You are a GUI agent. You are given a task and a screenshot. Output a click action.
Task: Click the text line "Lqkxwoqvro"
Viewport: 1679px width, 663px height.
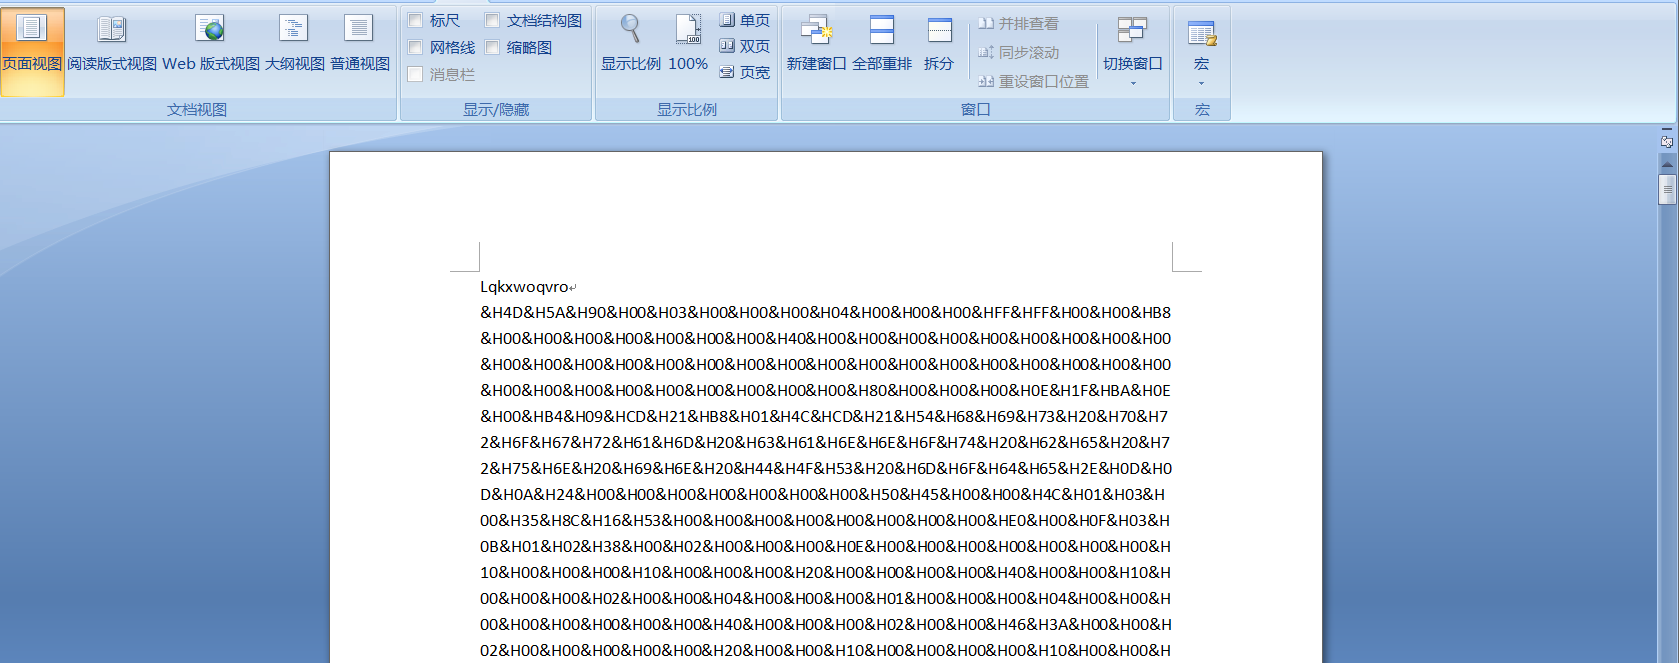524,287
